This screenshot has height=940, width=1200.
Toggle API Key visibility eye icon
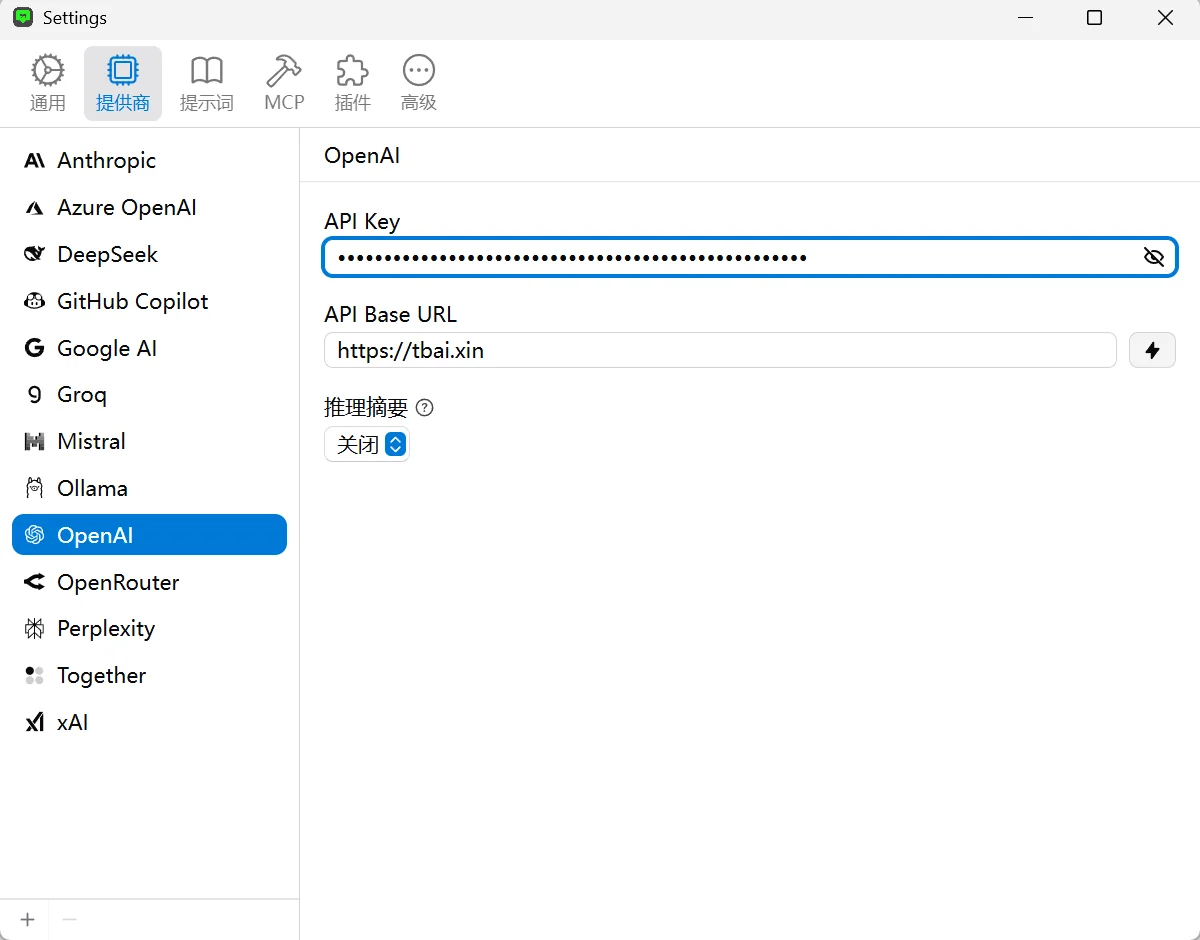(x=1154, y=258)
